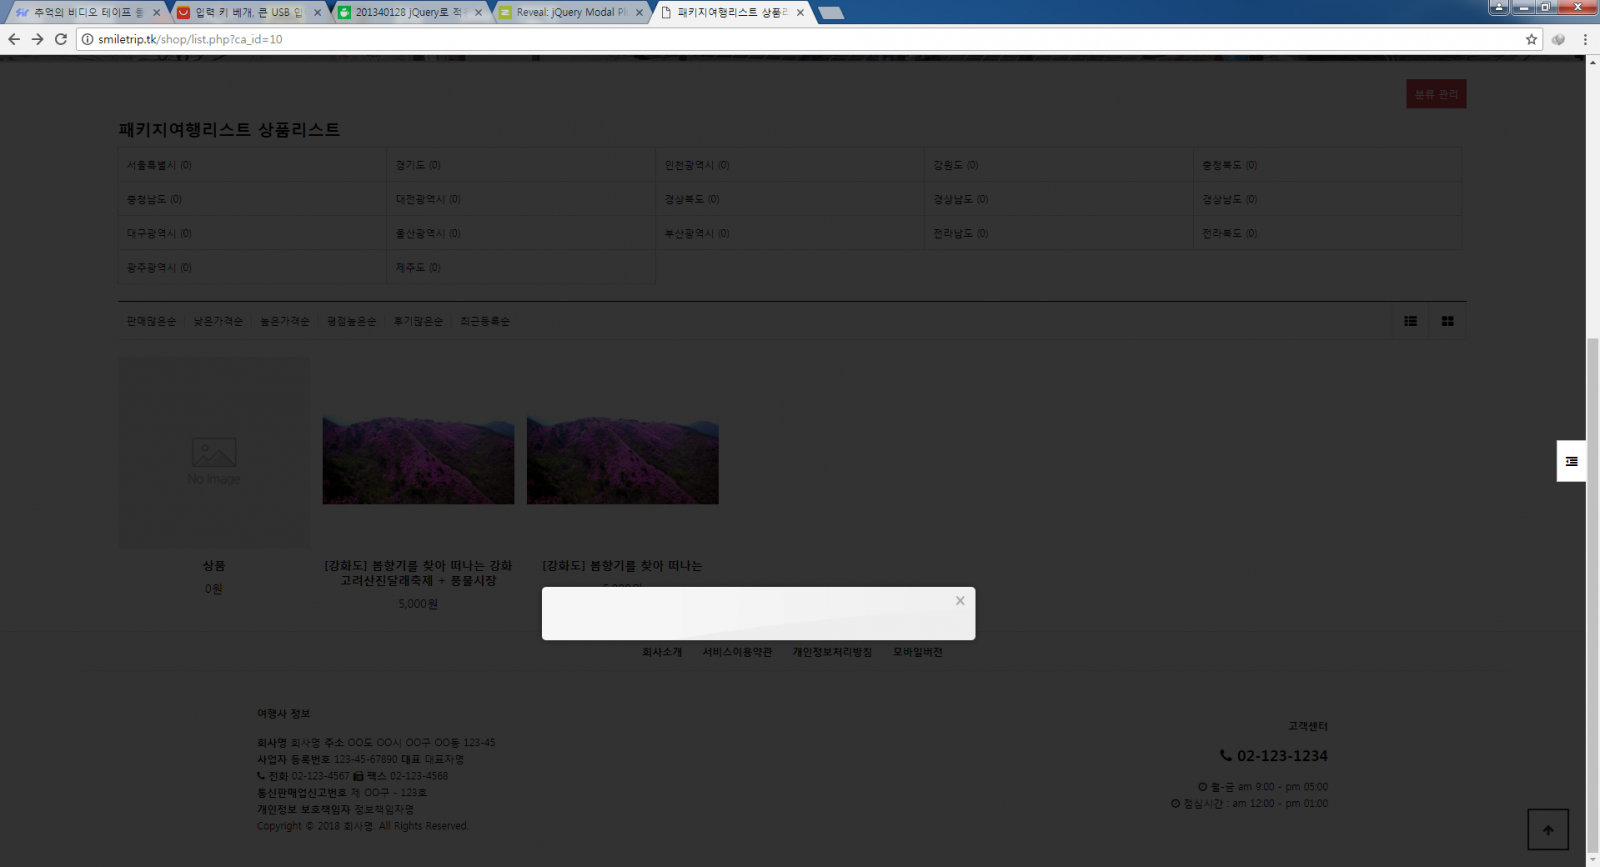Open the Chrome three-dot menu
The width and height of the screenshot is (1600, 867).
pos(1585,39)
